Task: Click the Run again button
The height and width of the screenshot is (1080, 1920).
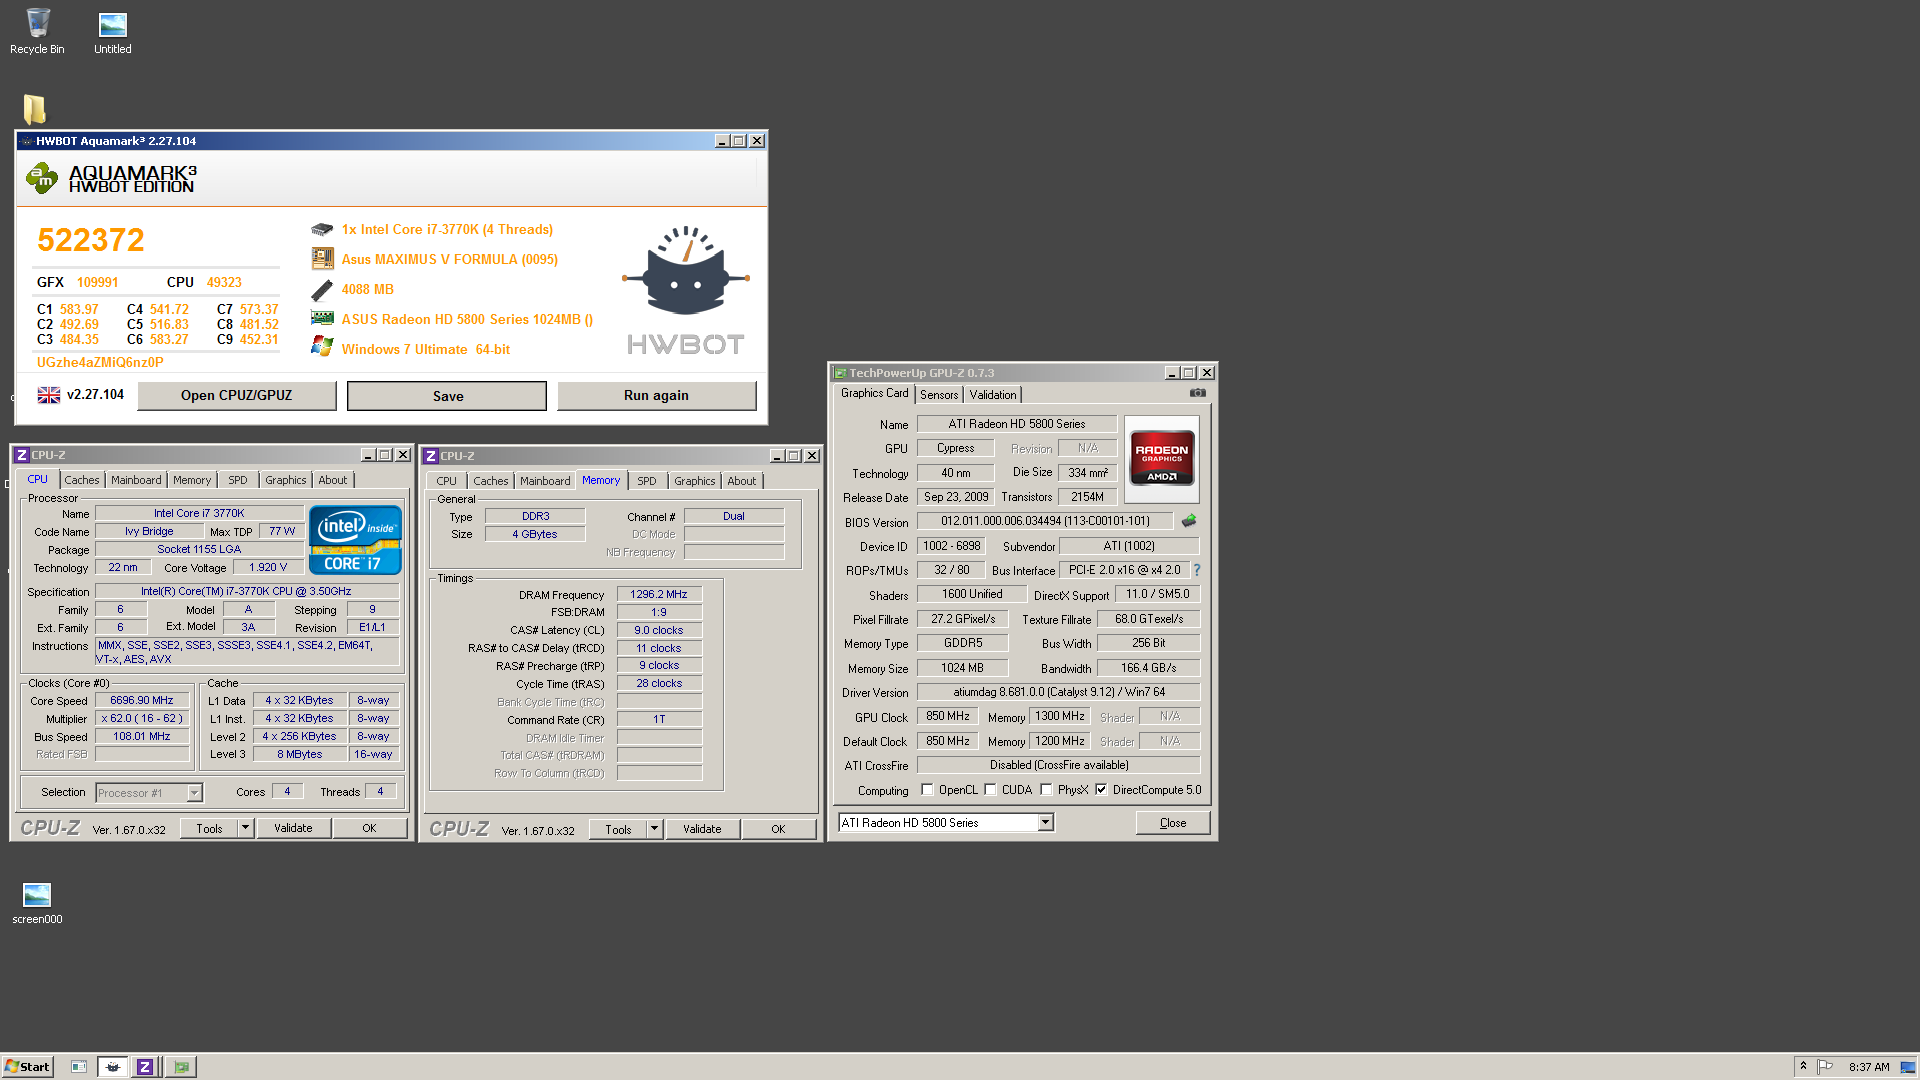Action: coord(656,395)
